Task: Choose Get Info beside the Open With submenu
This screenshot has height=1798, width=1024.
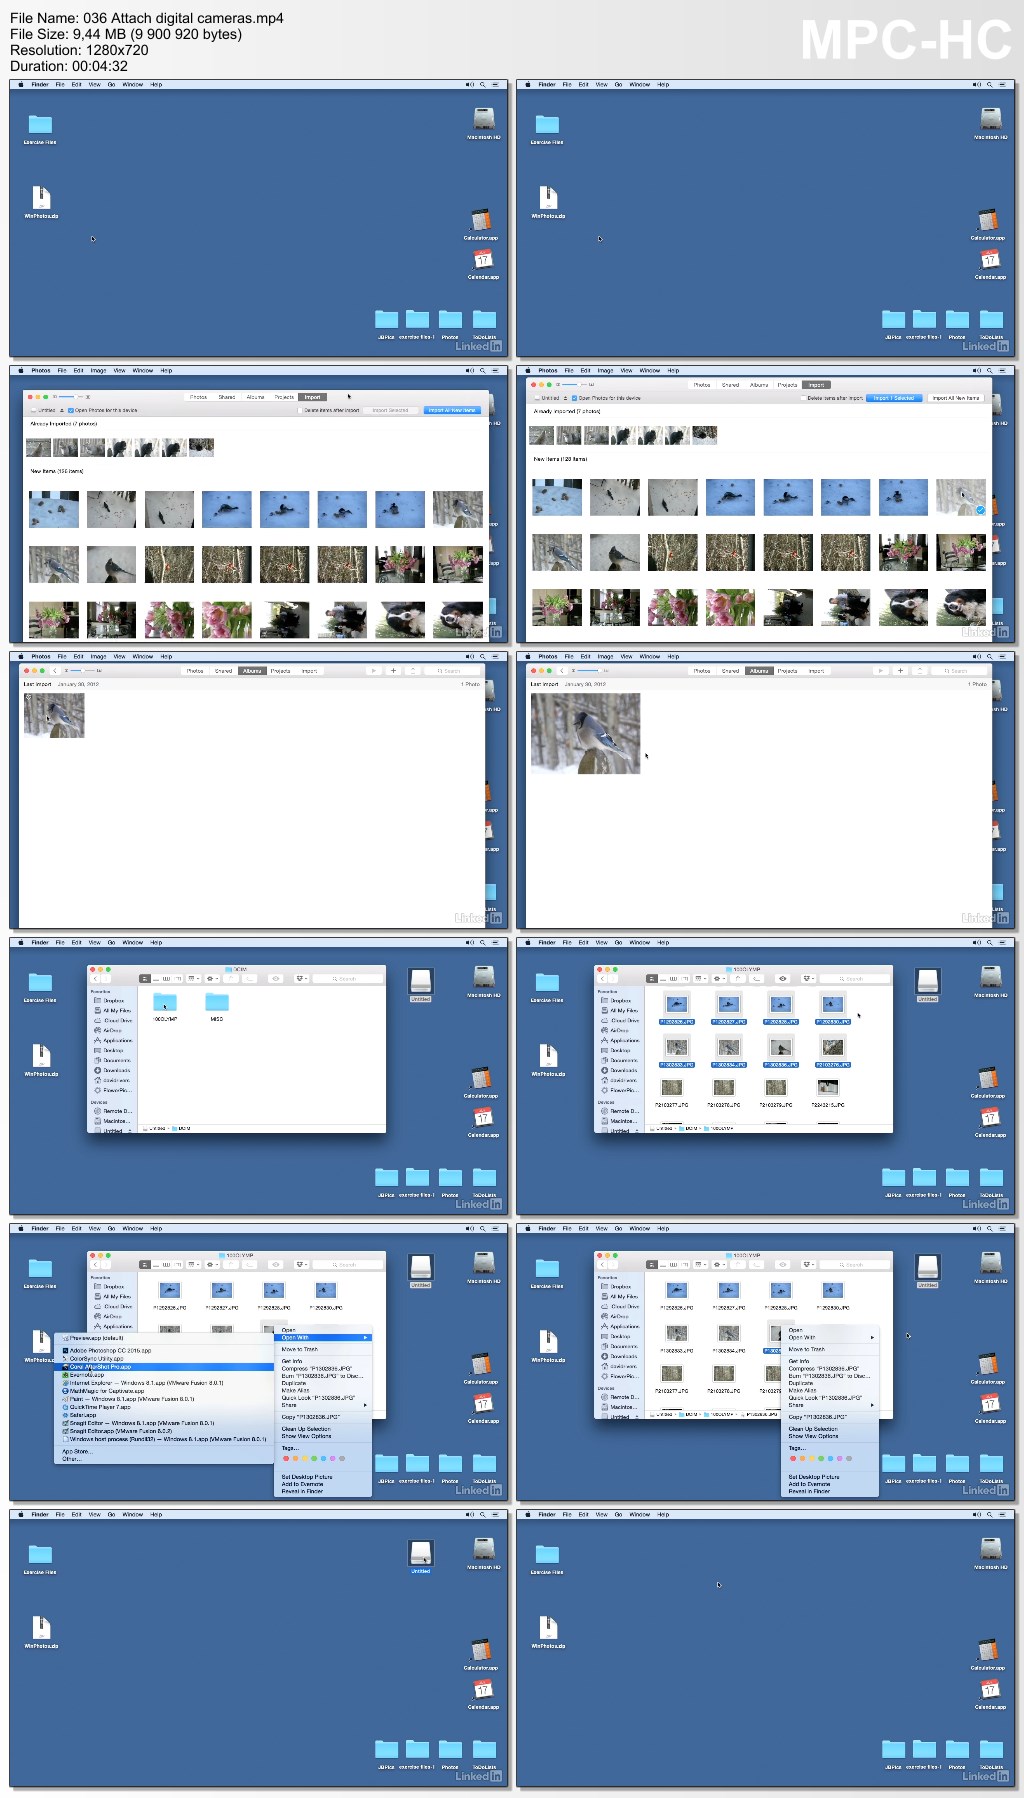Action: (292, 1361)
